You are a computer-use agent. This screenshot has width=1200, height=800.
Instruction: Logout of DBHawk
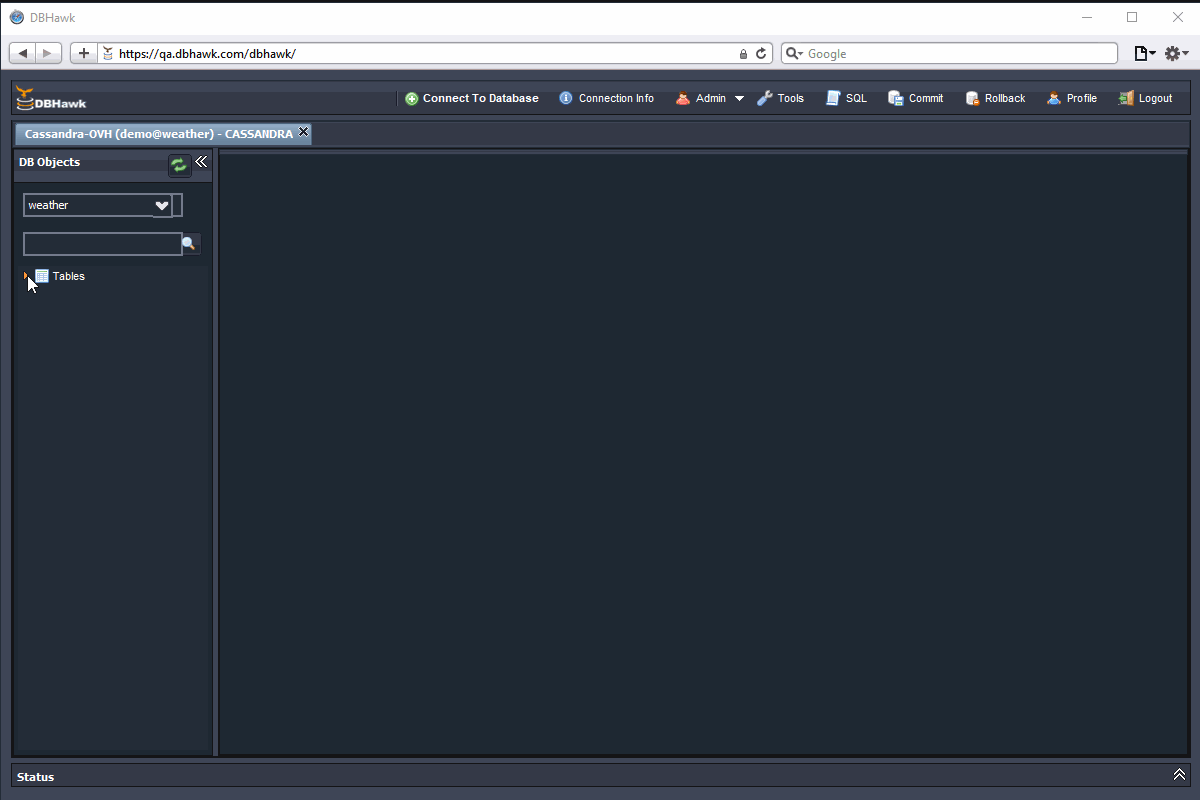(x=1145, y=98)
